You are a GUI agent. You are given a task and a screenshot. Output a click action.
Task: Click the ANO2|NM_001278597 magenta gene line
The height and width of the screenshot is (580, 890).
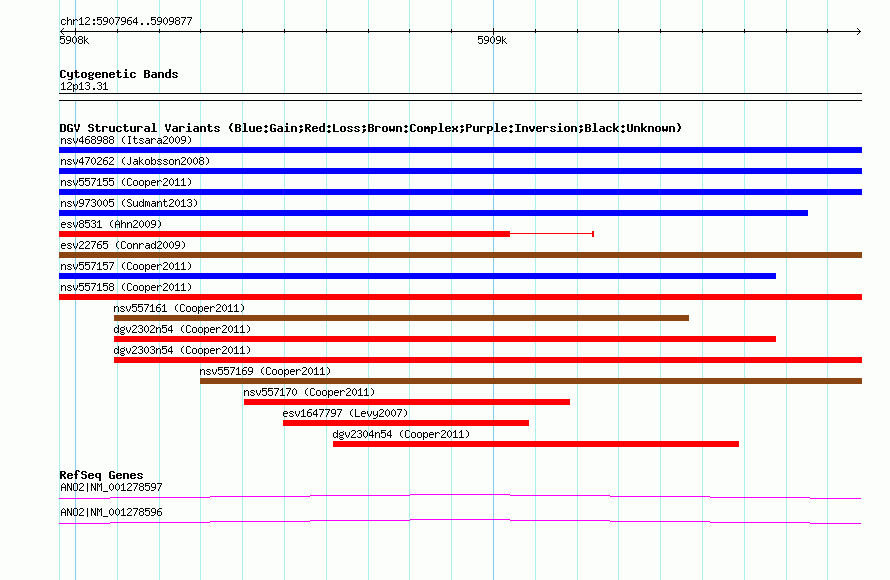460,497
